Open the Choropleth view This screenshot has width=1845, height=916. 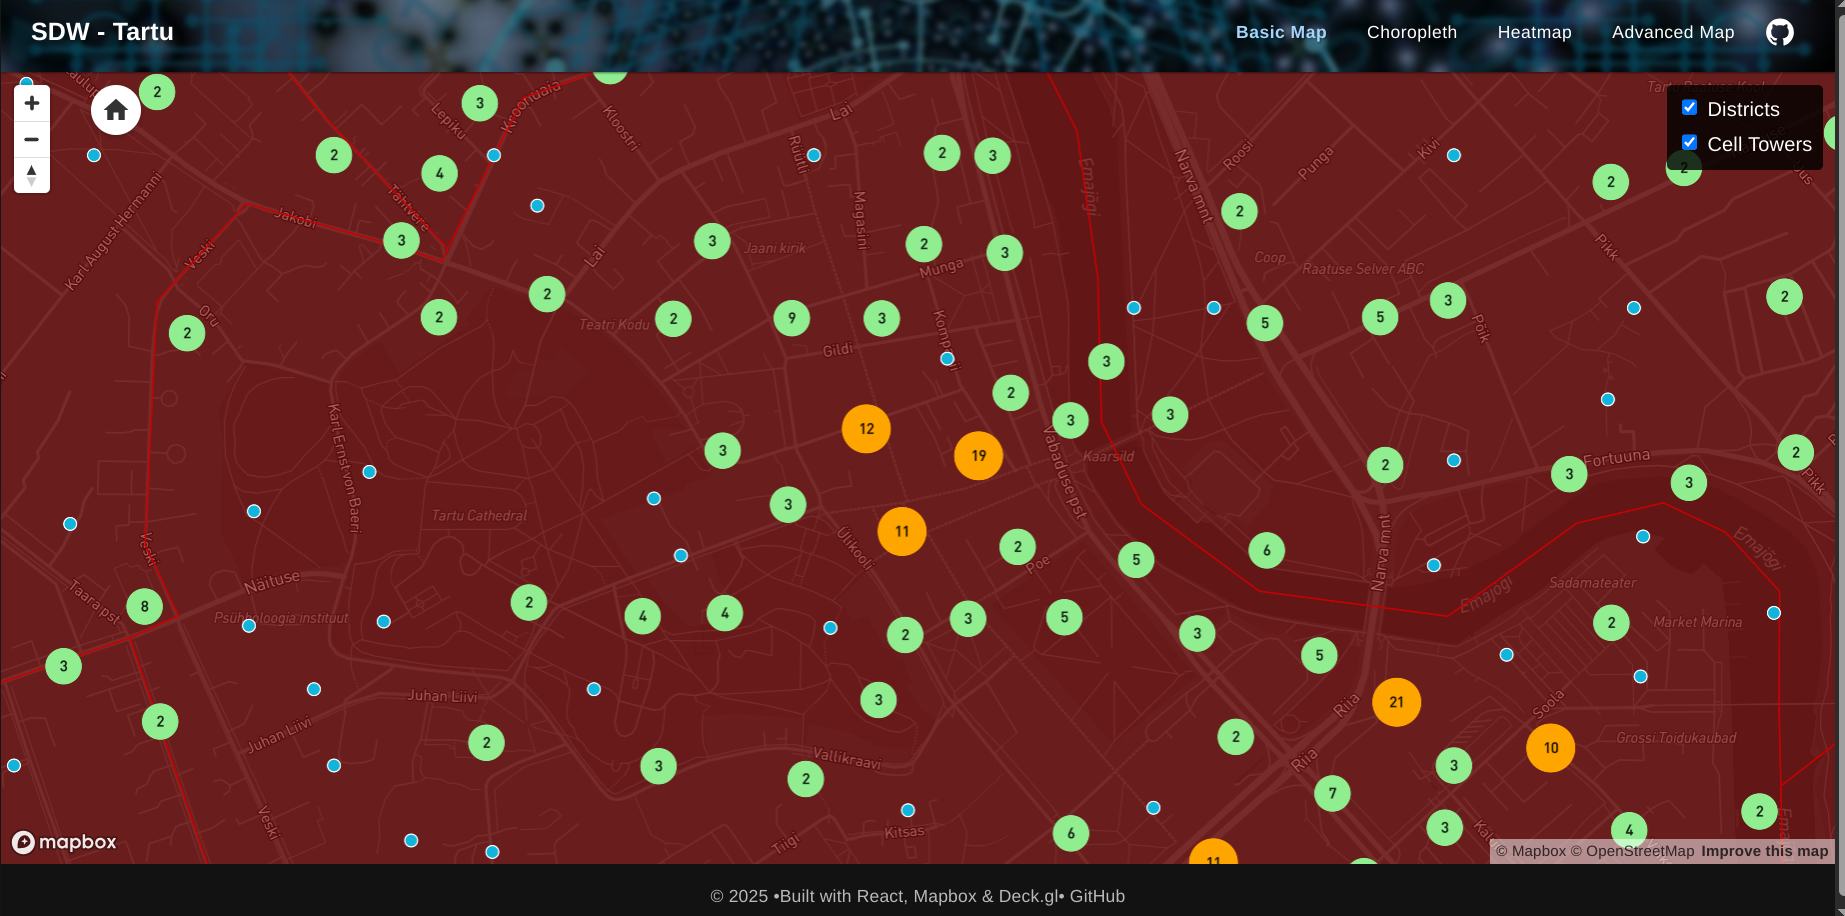1412,32
